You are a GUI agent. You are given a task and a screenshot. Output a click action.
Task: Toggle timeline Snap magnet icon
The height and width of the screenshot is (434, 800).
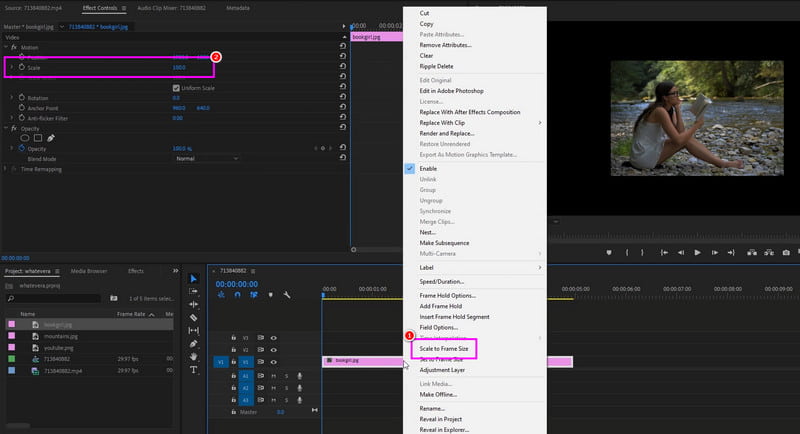point(237,295)
